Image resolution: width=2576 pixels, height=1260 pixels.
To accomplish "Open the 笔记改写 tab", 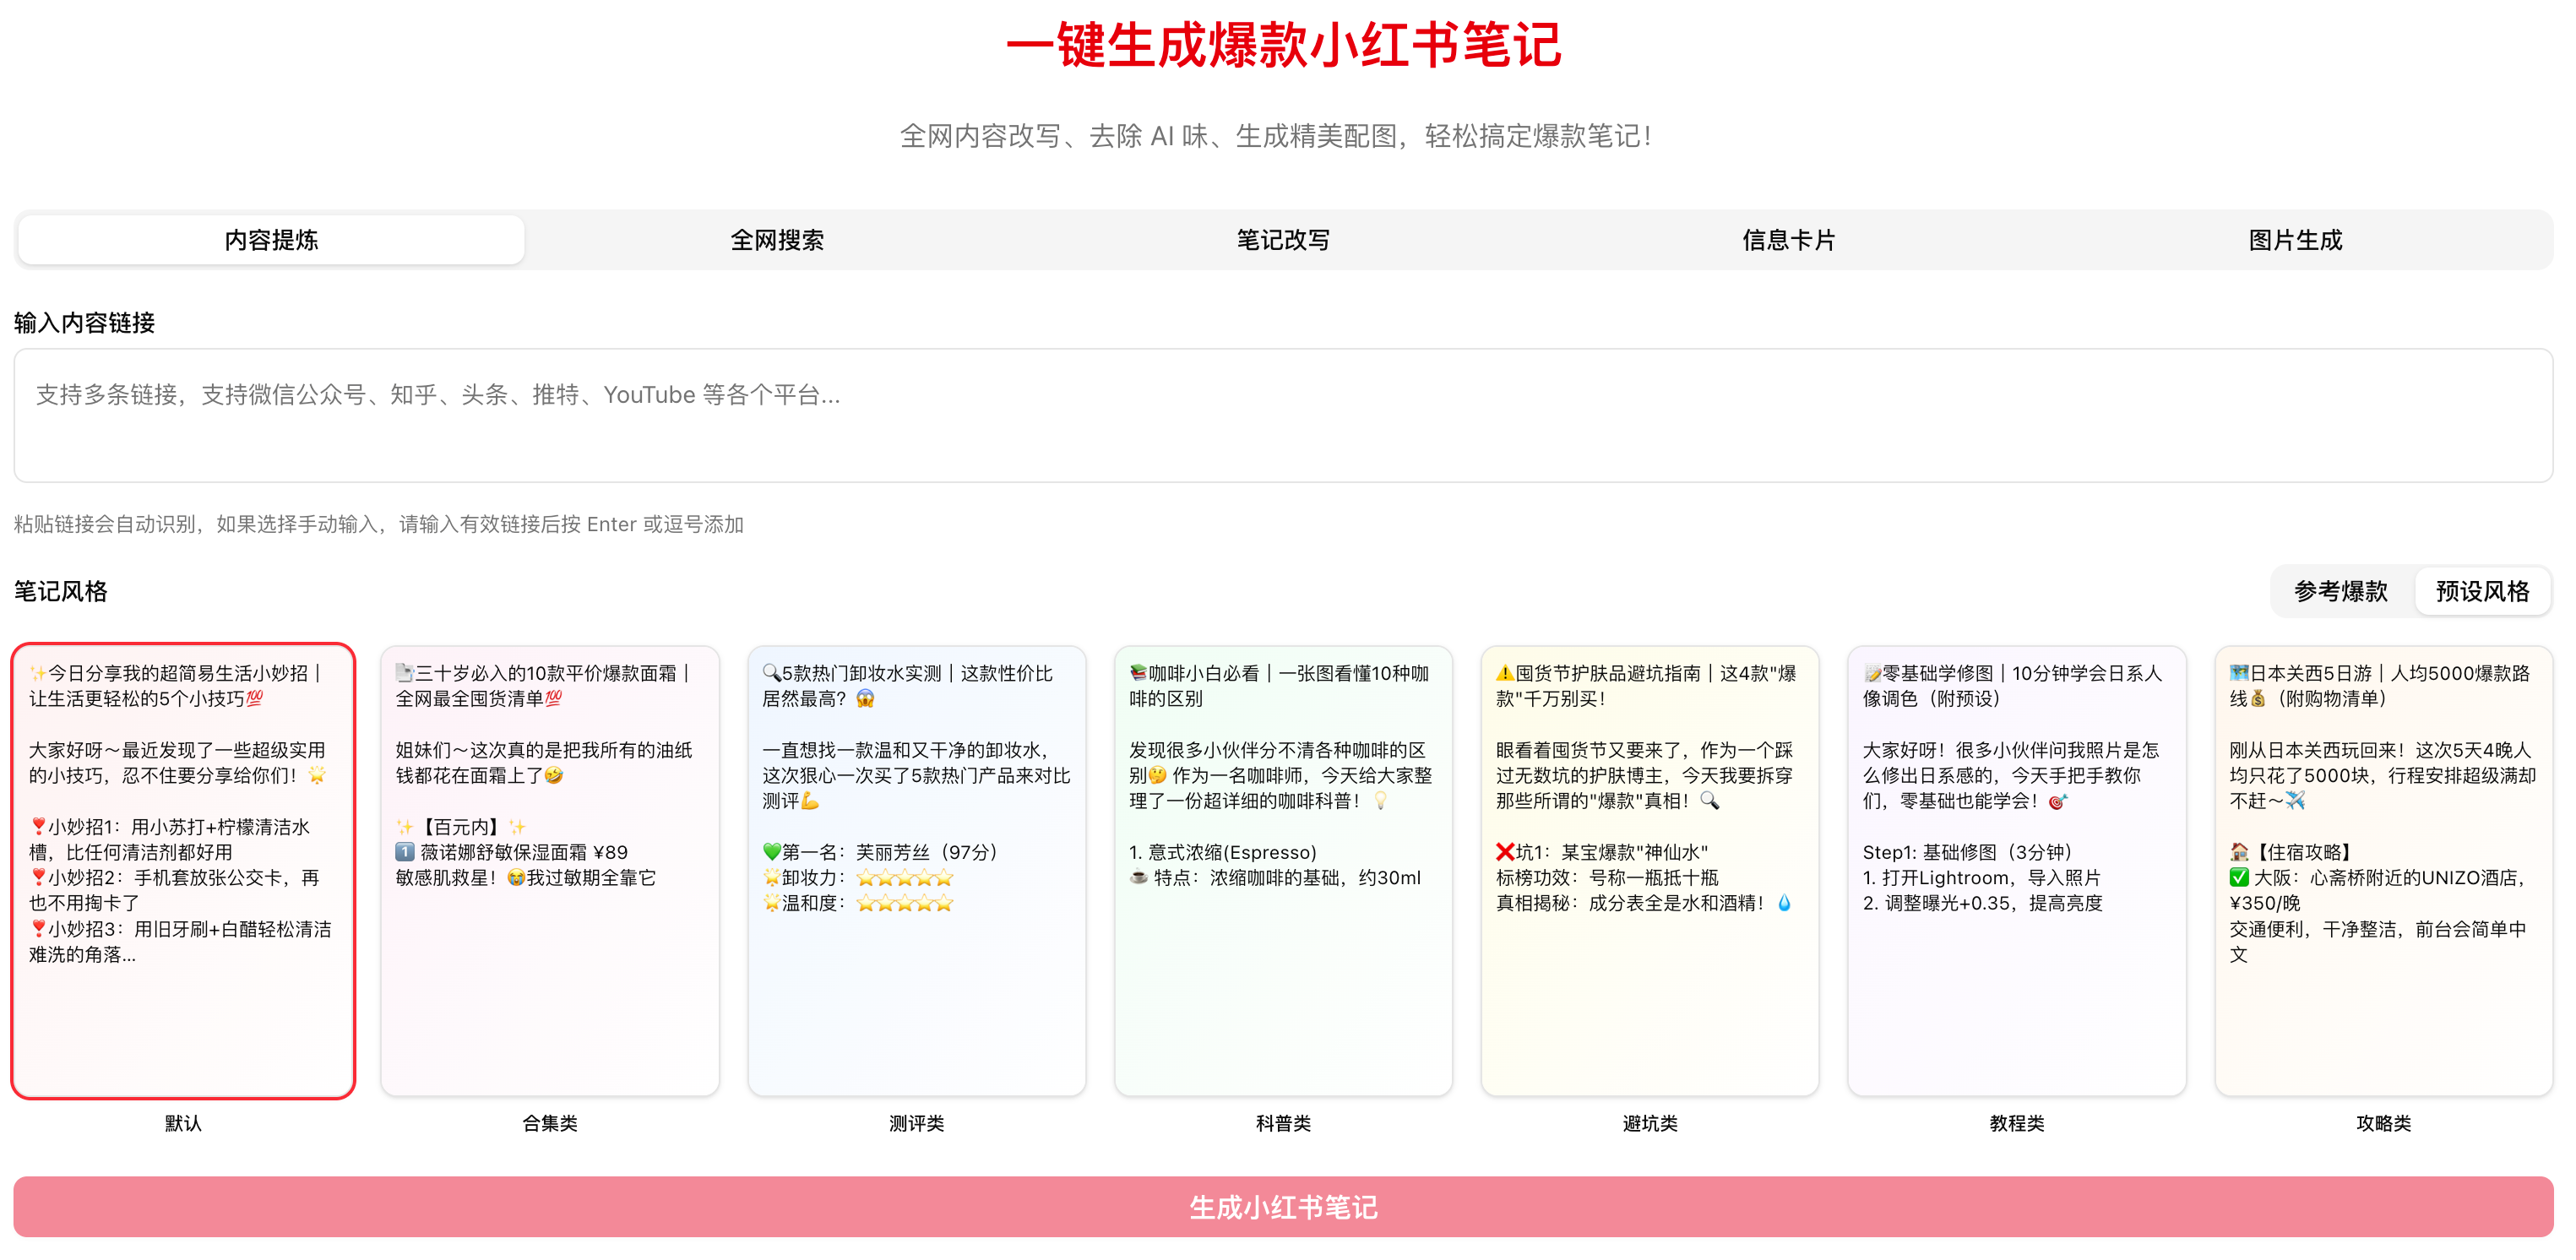I will coord(1283,240).
